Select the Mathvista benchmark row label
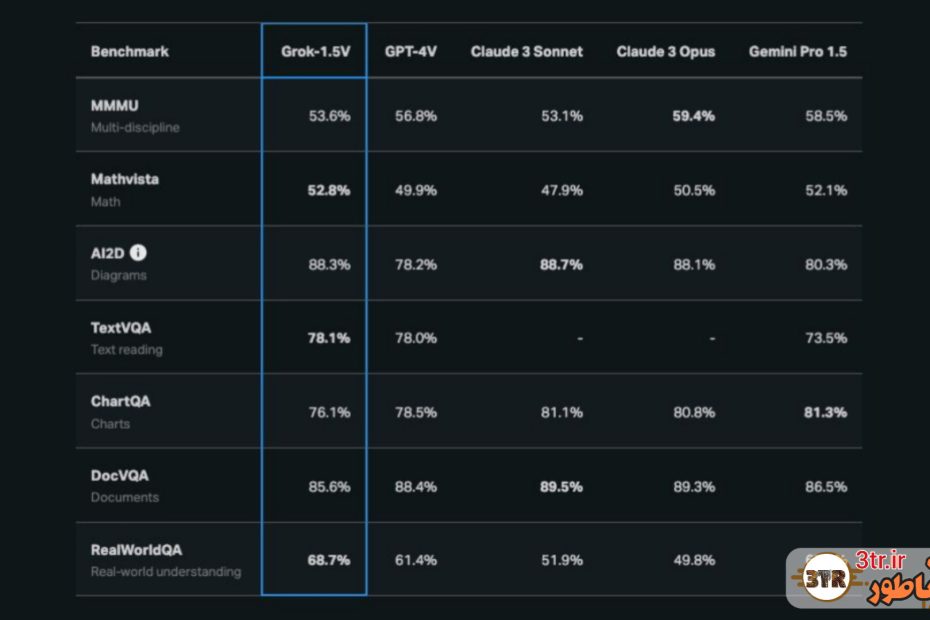The image size is (930, 620). 125,180
